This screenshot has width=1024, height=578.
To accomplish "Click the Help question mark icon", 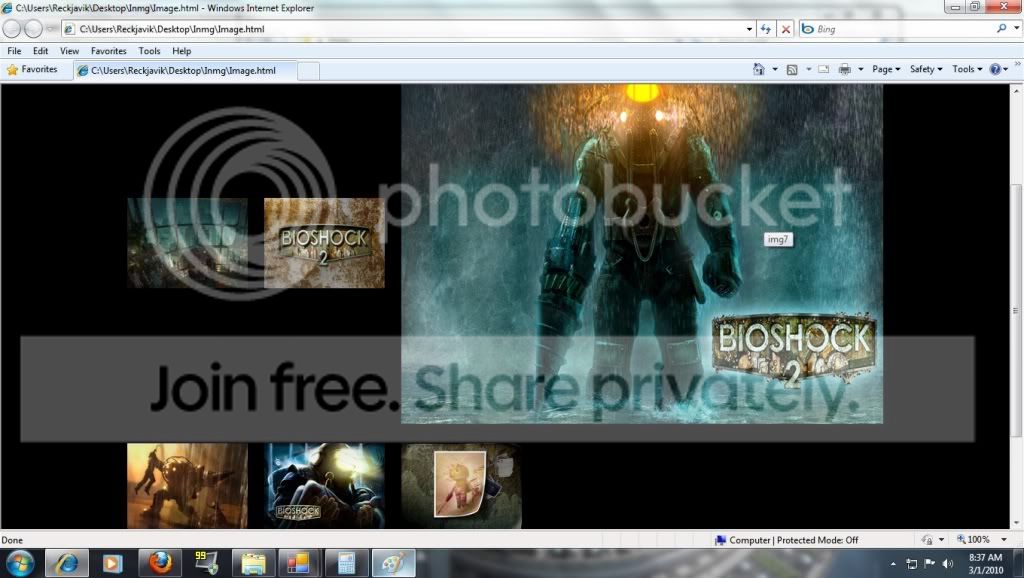I will tap(995, 69).
